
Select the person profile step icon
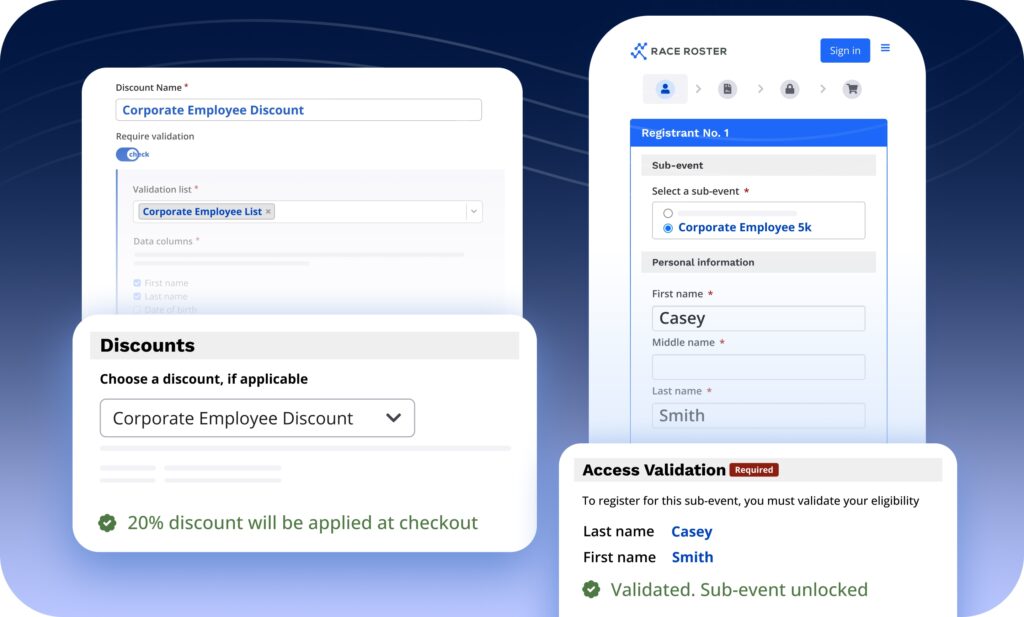[x=665, y=89]
